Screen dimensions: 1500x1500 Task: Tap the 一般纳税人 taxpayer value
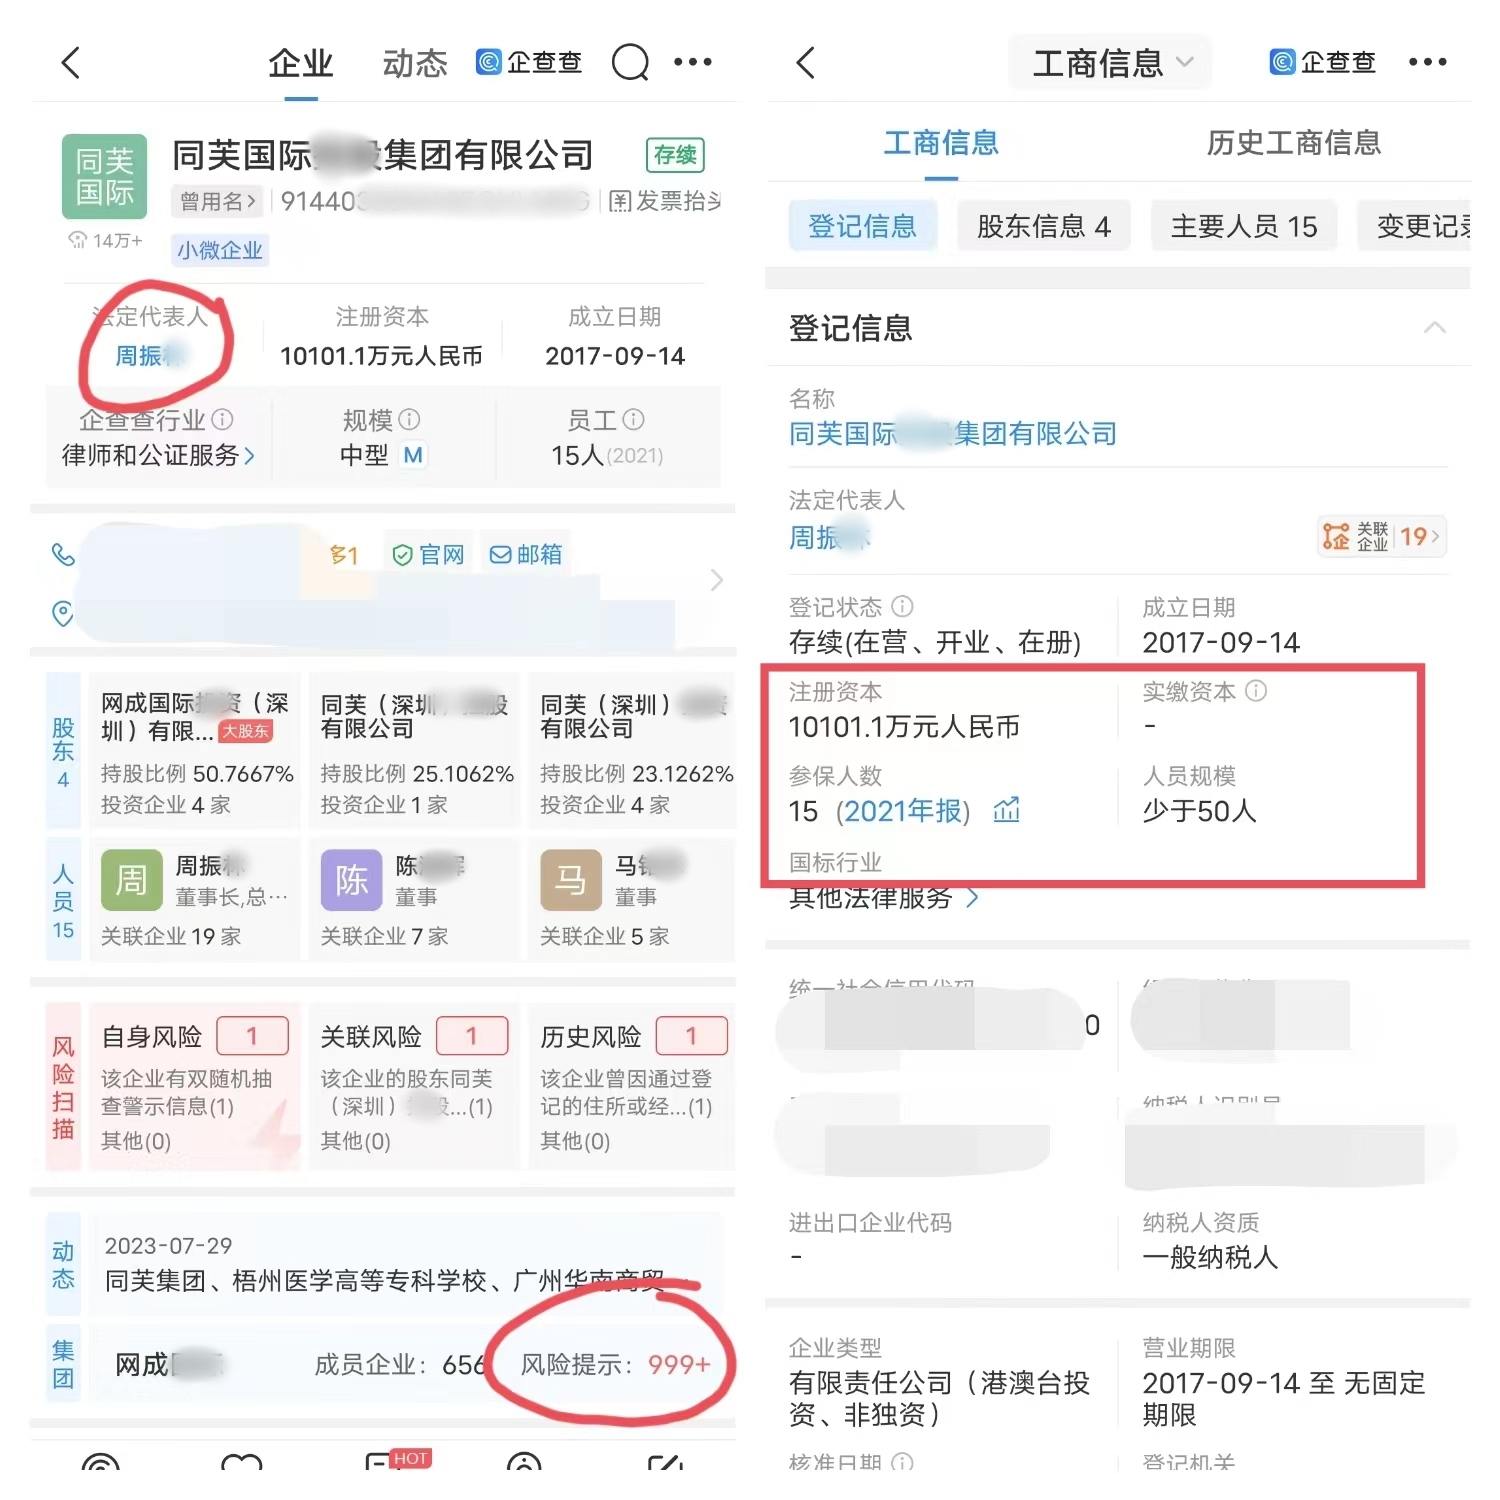tap(1210, 1257)
